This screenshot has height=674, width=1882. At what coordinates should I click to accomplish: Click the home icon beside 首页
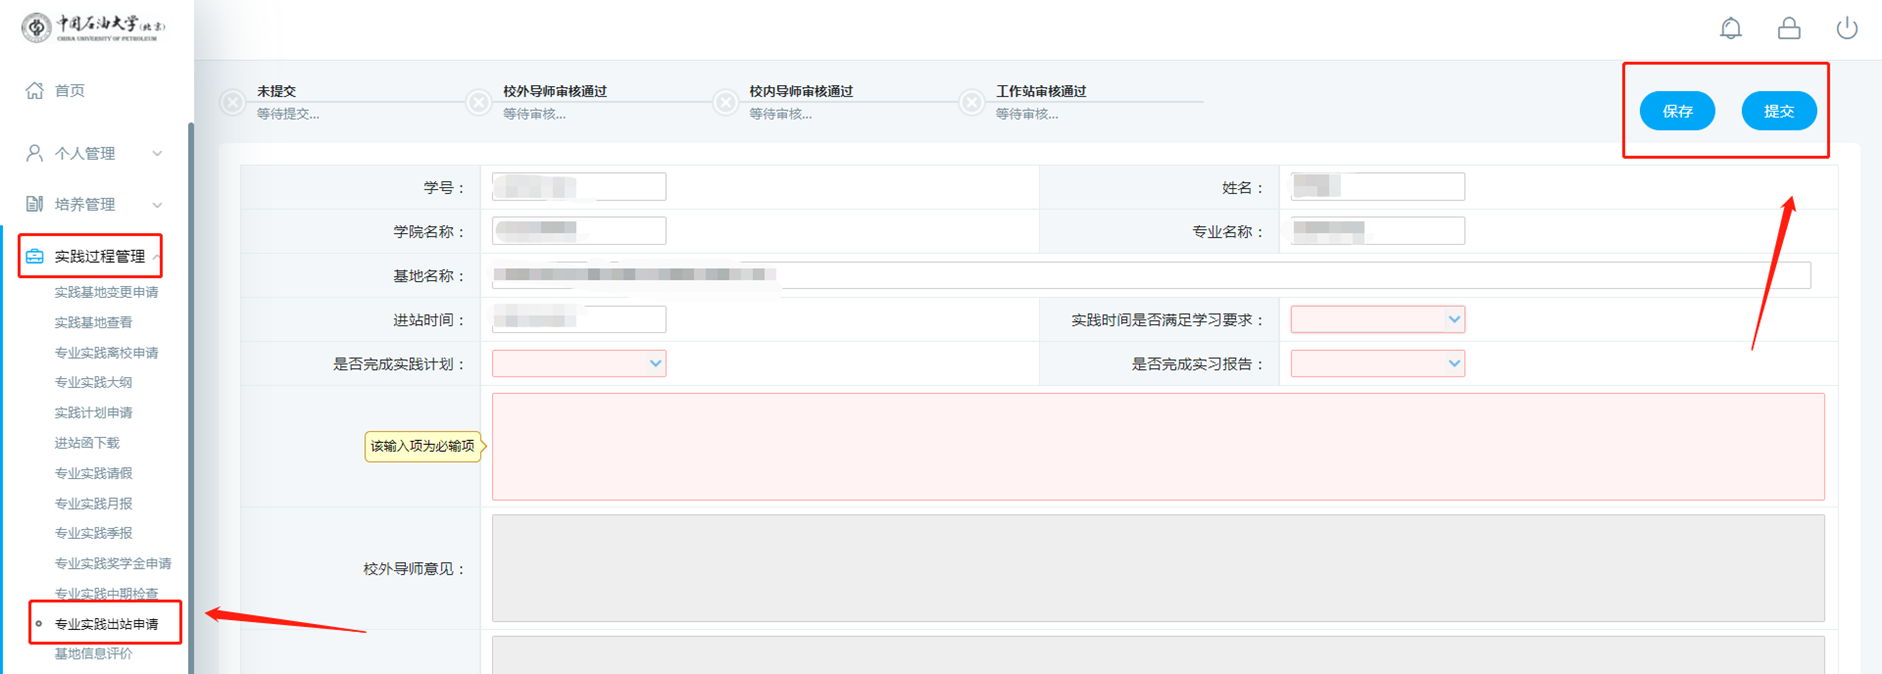coord(35,91)
